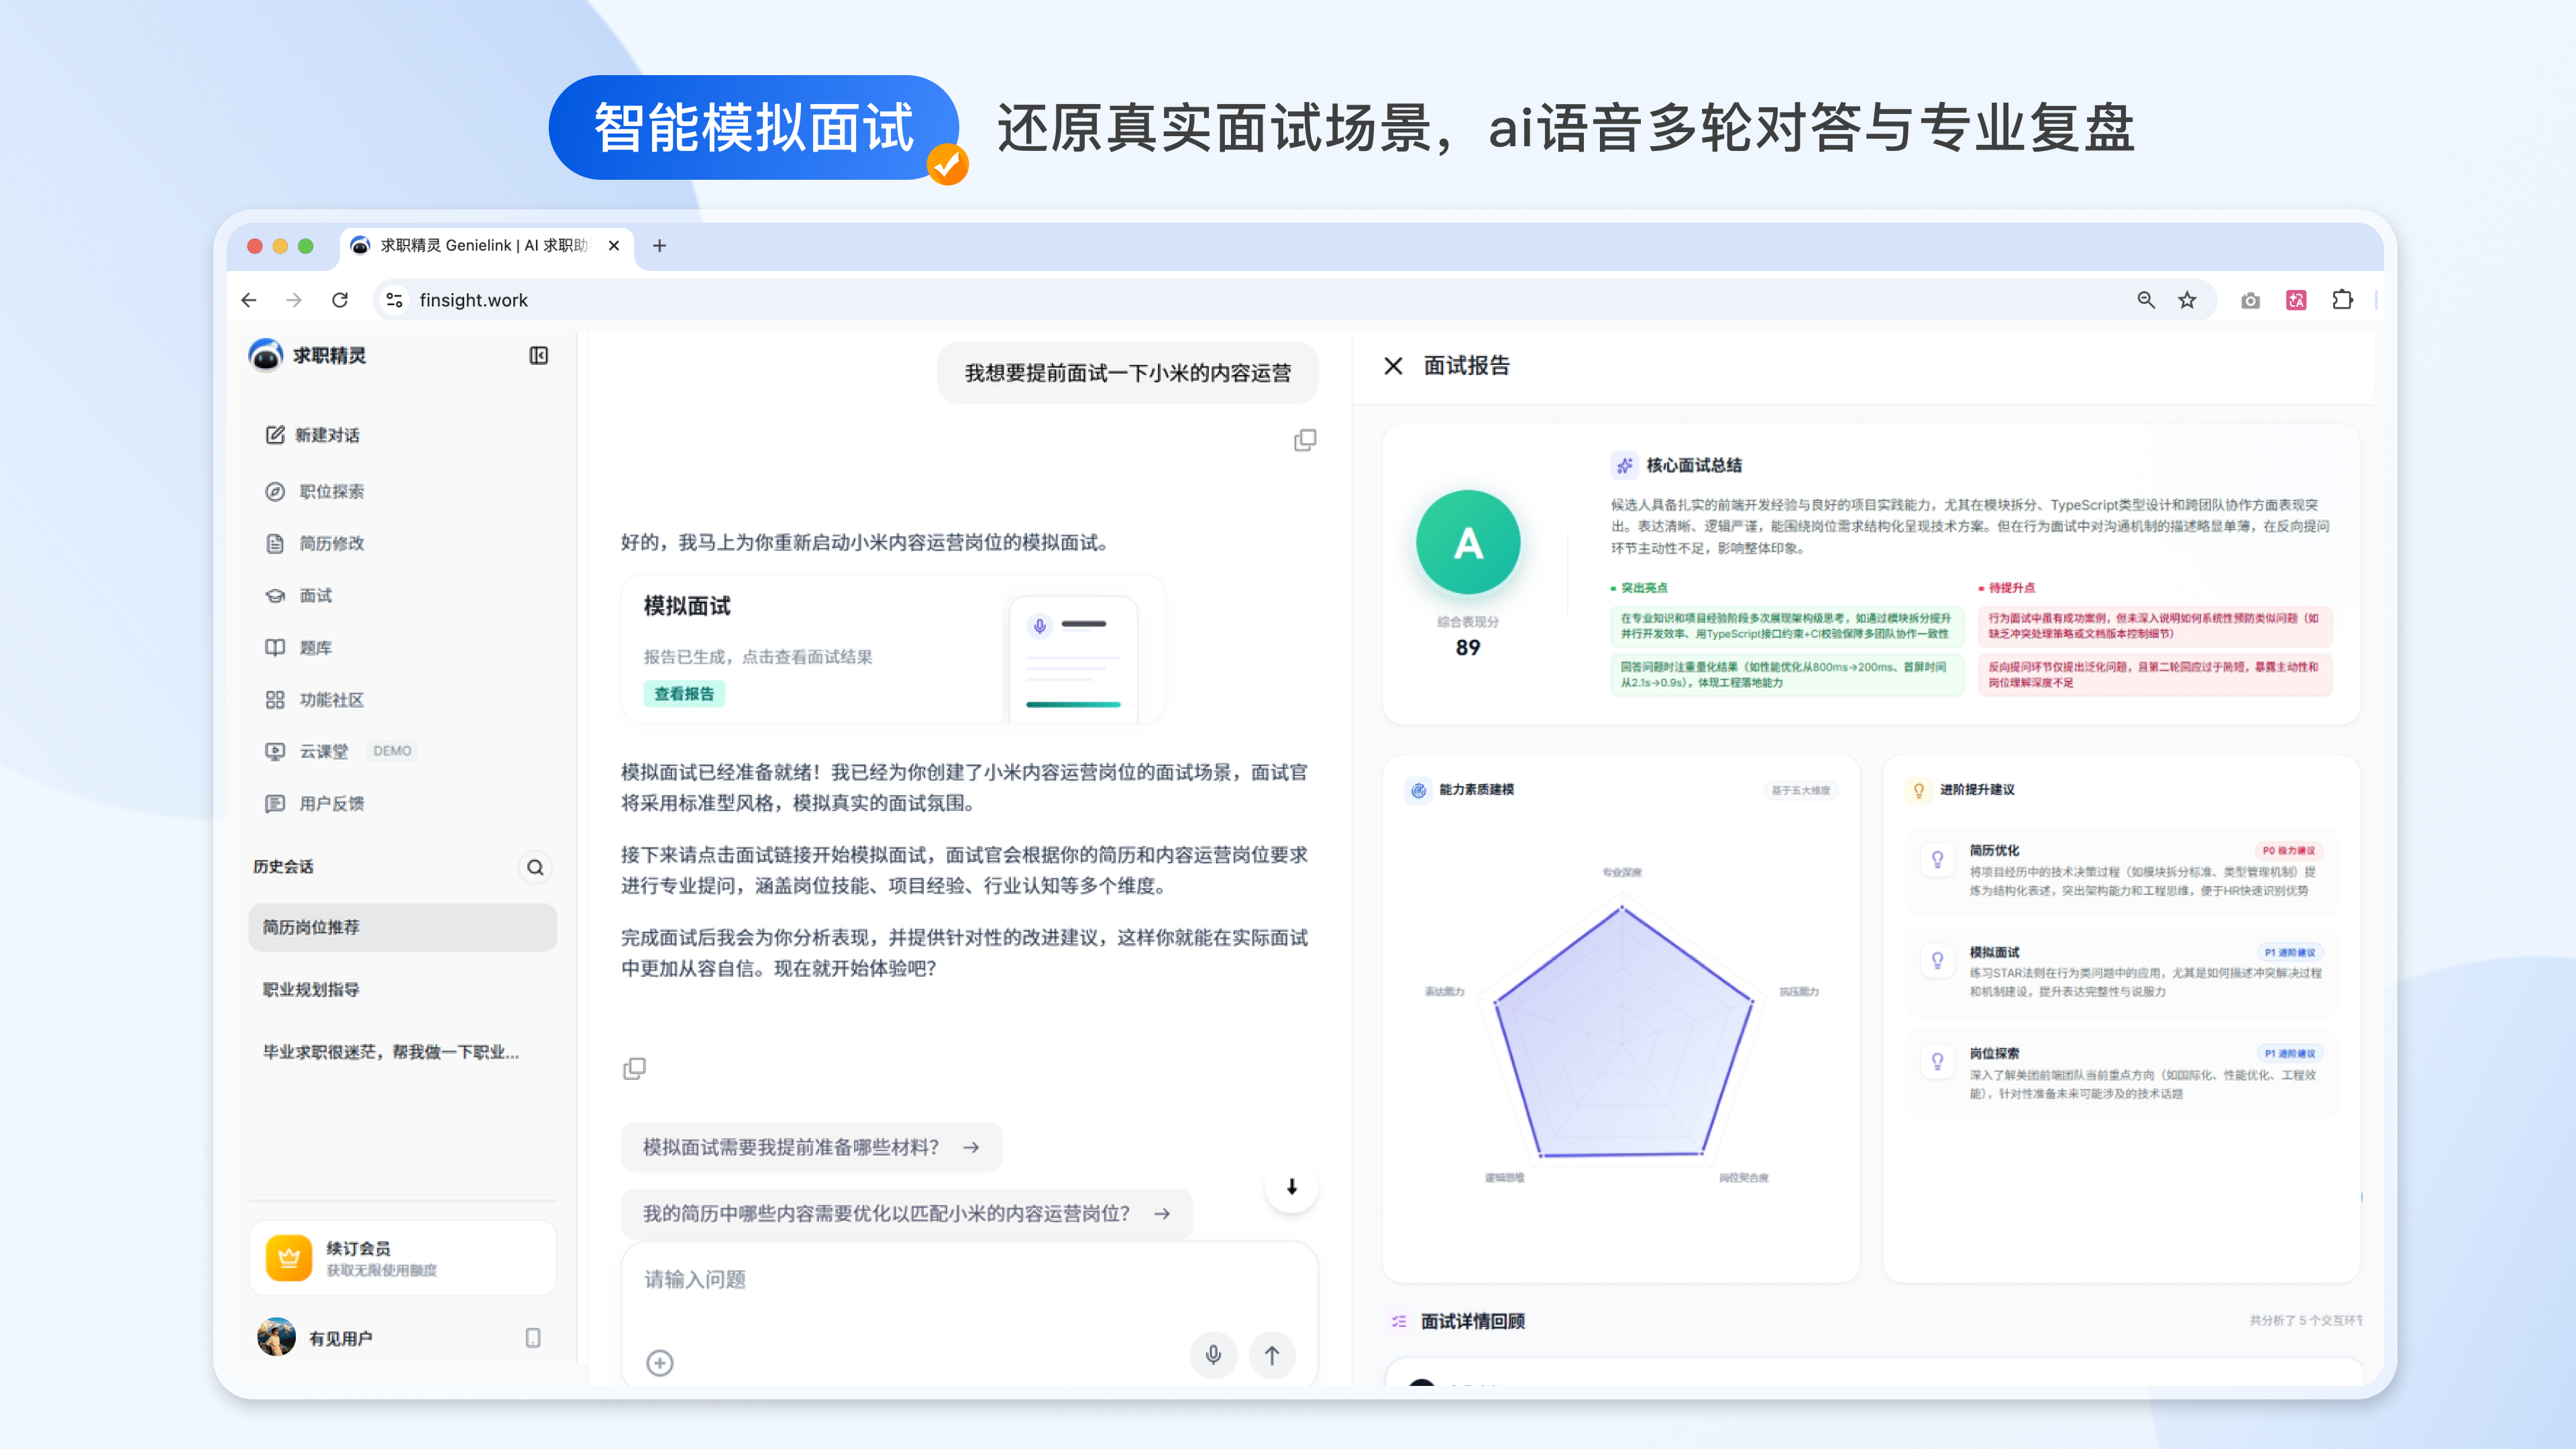Click the grade A score badge

click(1467, 542)
